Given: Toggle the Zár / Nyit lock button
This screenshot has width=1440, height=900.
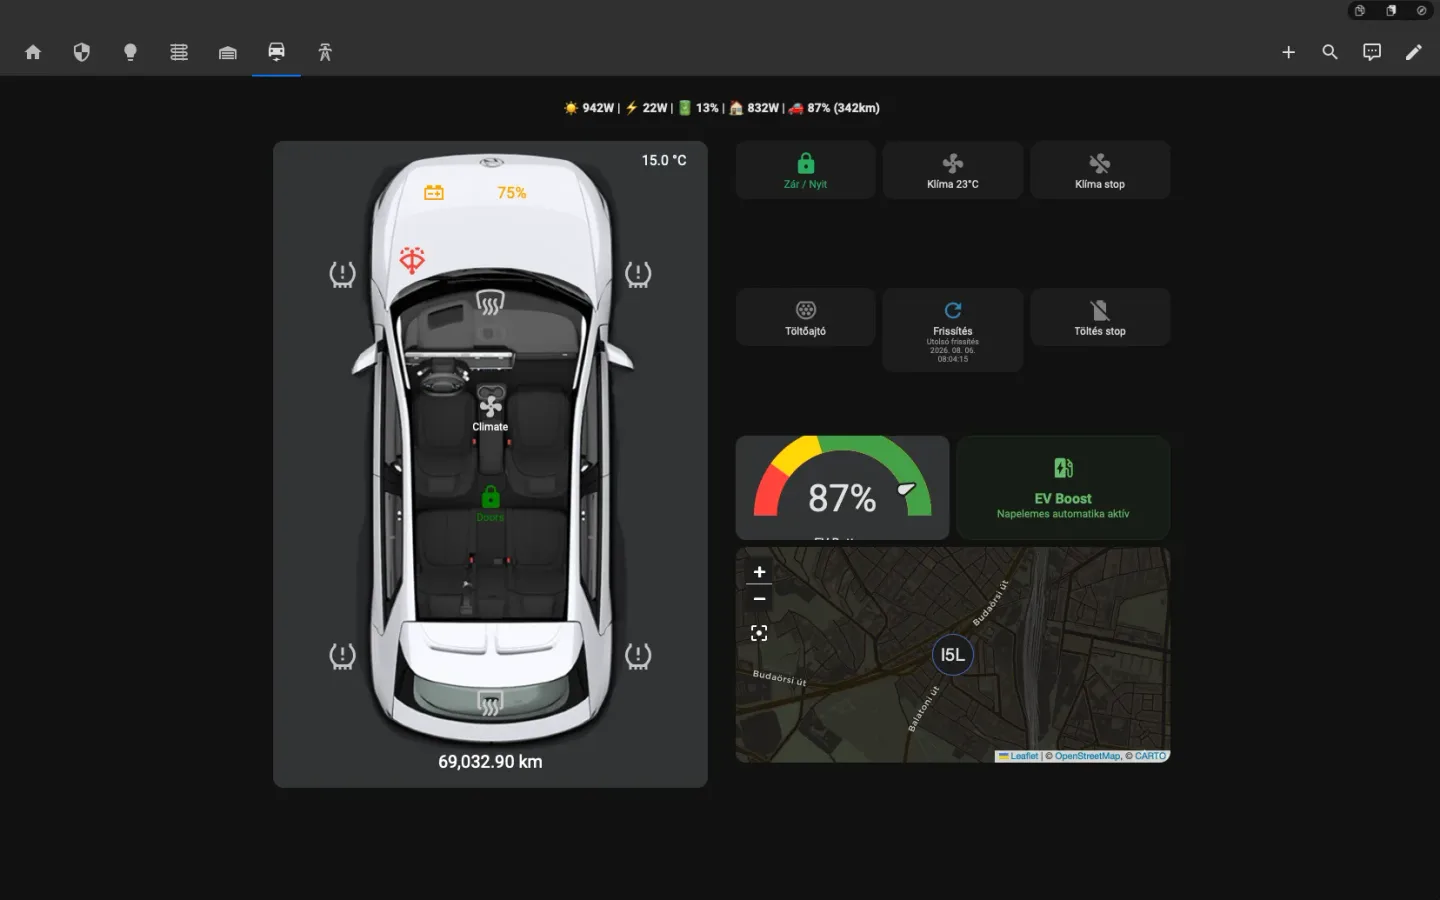Looking at the screenshot, I should coord(805,170).
